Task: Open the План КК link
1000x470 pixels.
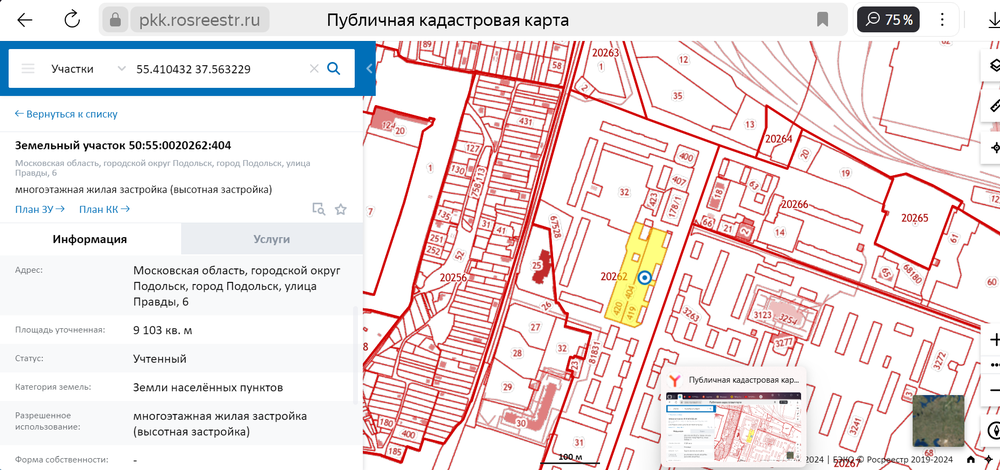Action: pyautogui.click(x=104, y=209)
